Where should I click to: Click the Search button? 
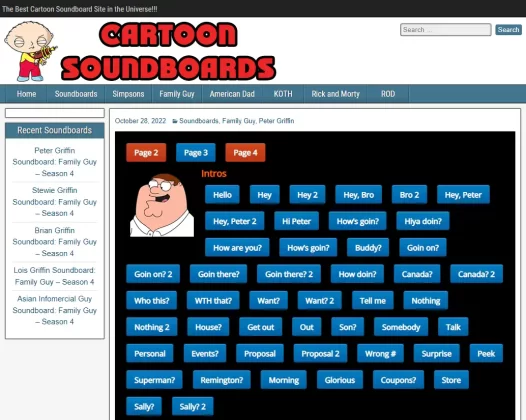tap(508, 30)
